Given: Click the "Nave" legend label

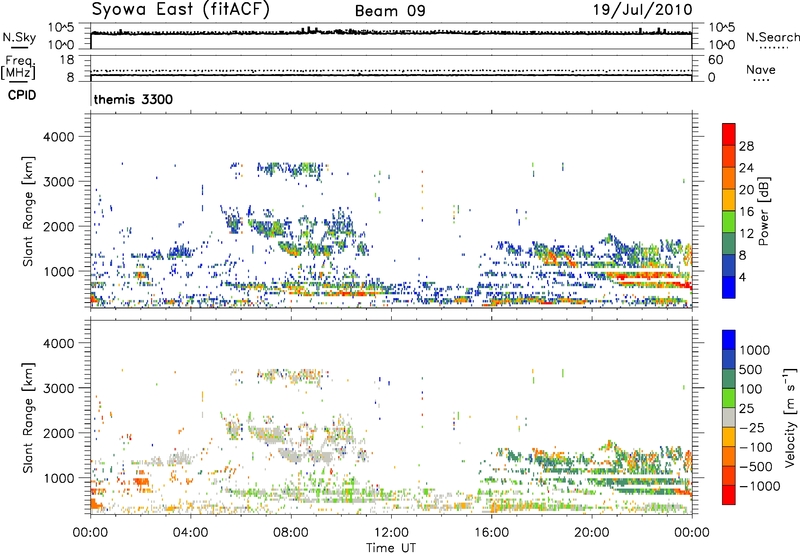Looking at the screenshot, I should tap(761, 69).
